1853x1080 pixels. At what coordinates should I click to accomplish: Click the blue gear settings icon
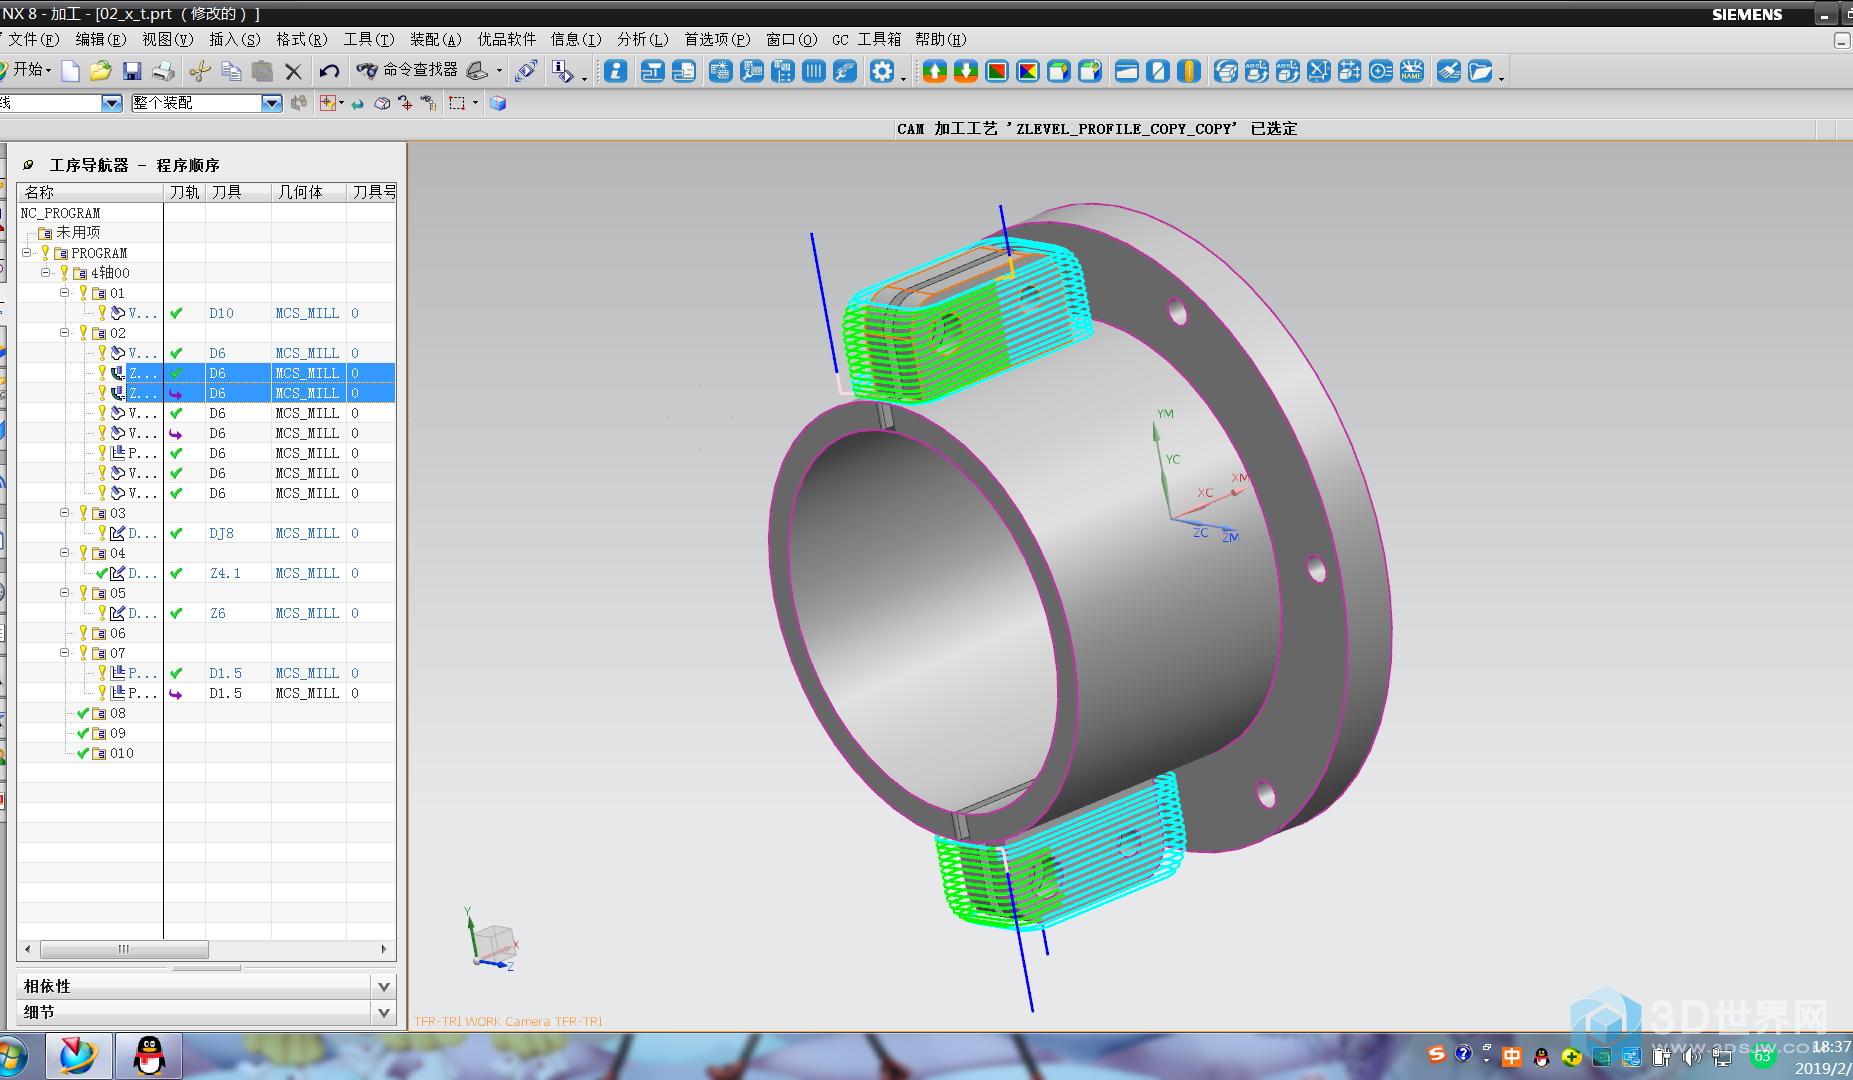(881, 71)
